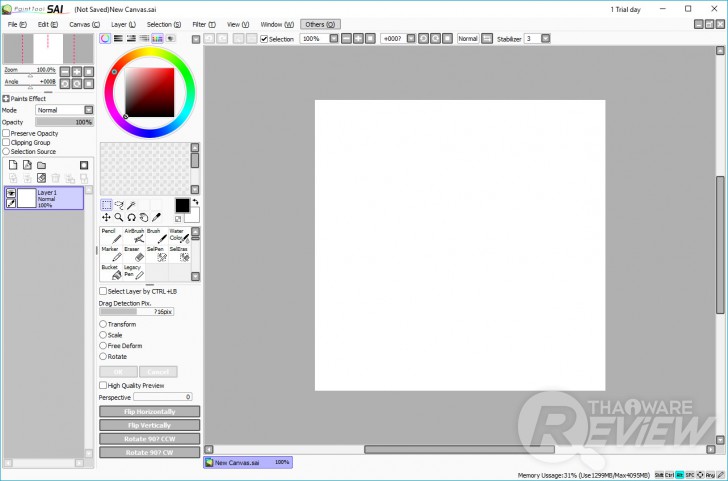
Task: Click the Rotate 90° CW button
Action: coord(150,452)
